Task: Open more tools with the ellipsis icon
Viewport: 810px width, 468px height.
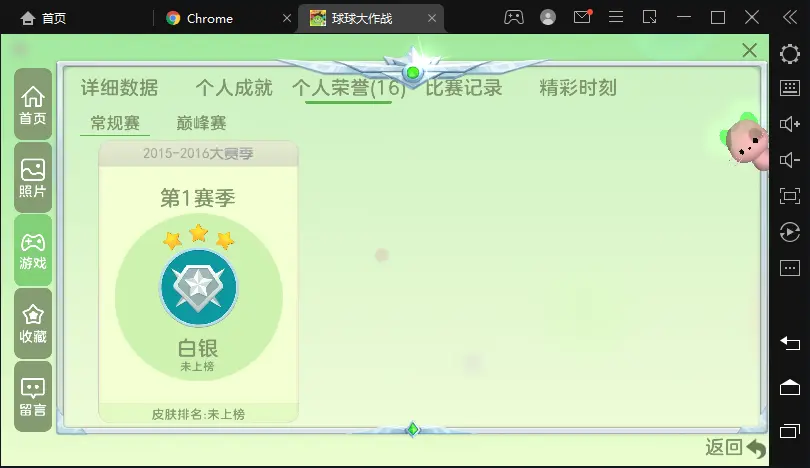Action: [x=790, y=268]
